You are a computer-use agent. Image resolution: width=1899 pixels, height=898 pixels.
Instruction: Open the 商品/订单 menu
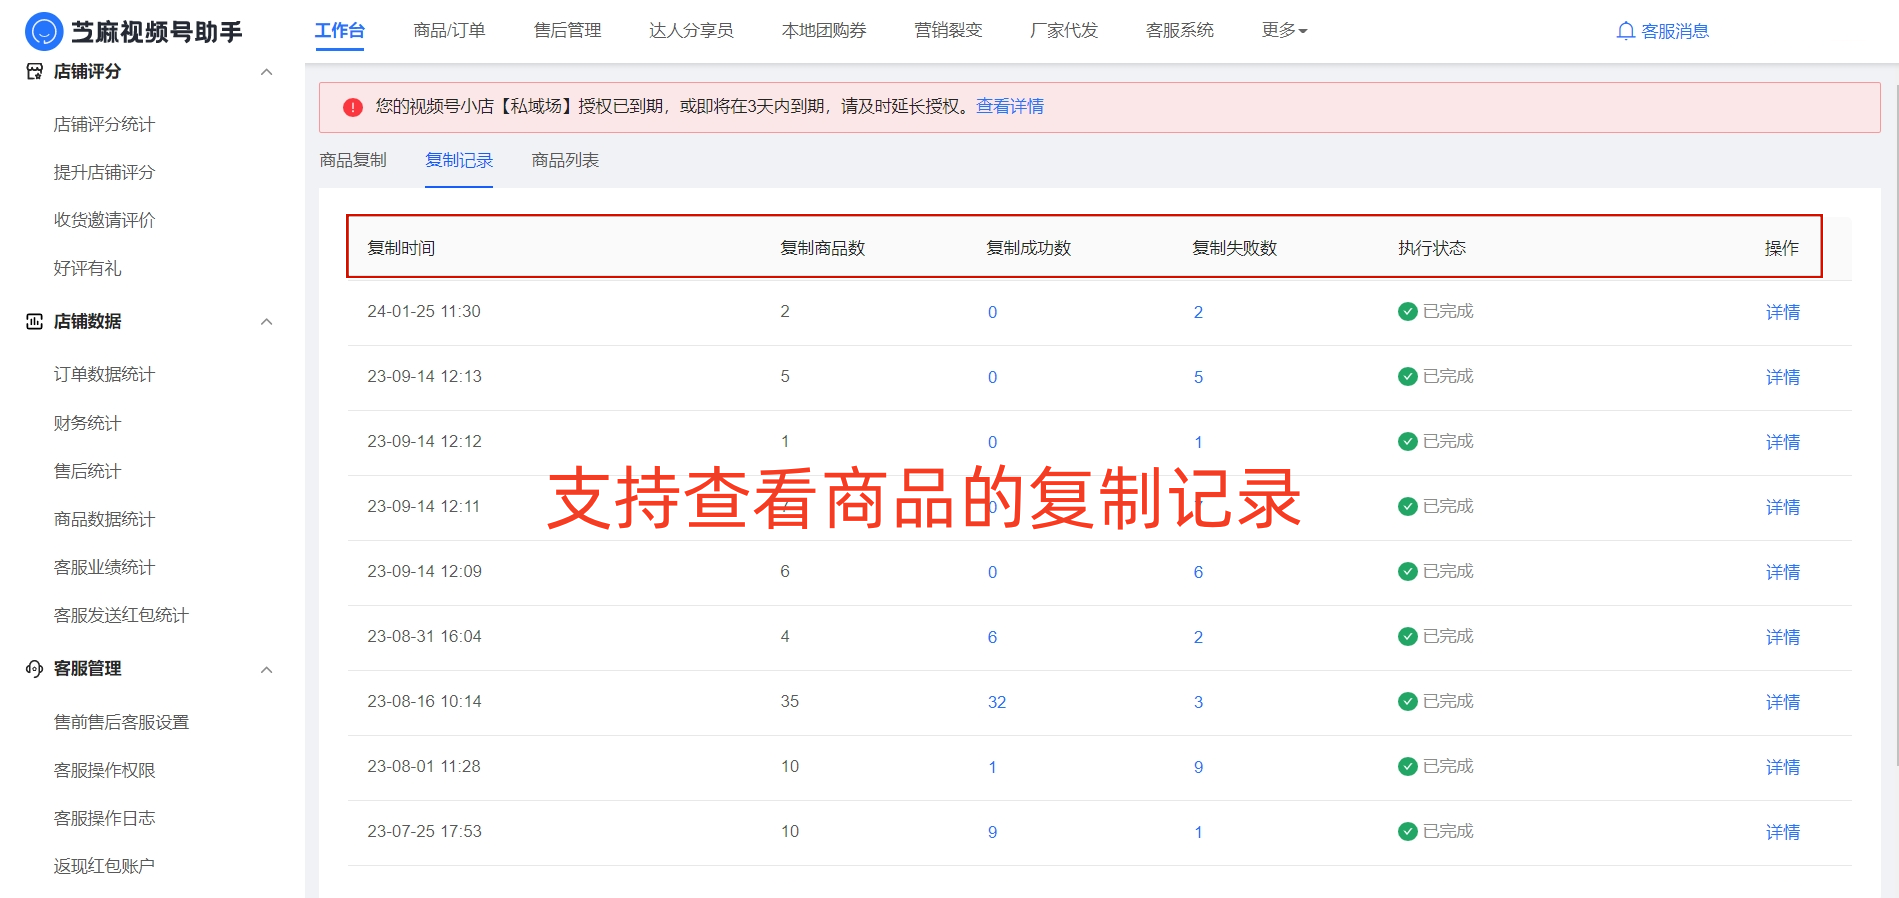click(449, 31)
